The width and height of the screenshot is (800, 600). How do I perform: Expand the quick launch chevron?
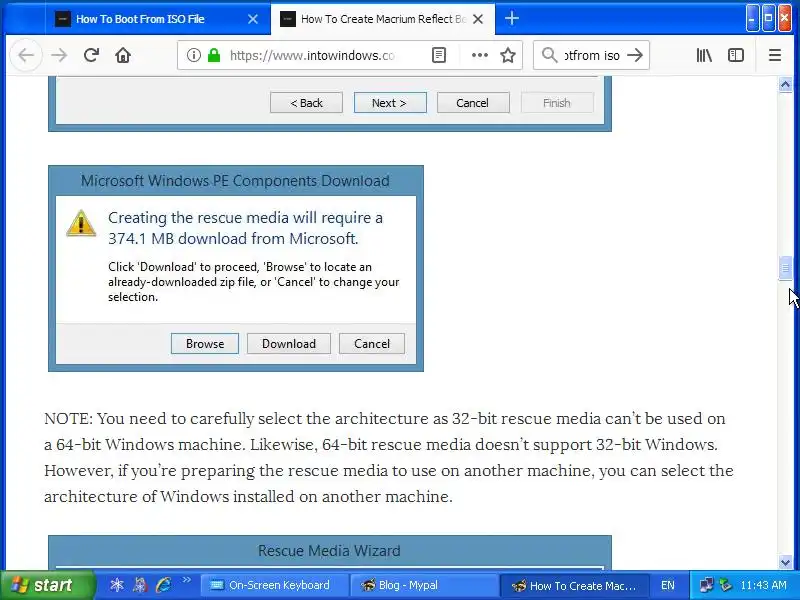tap(186, 580)
